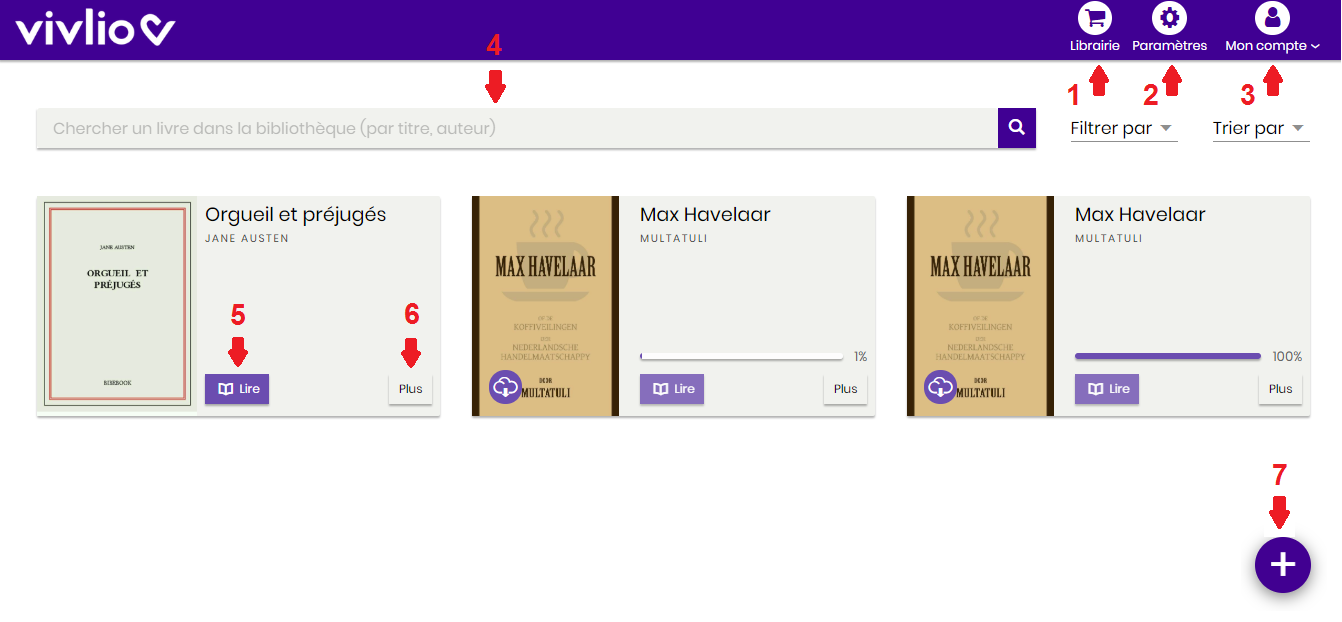The image size is (1342, 622).
Task: Expand the Trier par dropdown
Action: (1261, 128)
